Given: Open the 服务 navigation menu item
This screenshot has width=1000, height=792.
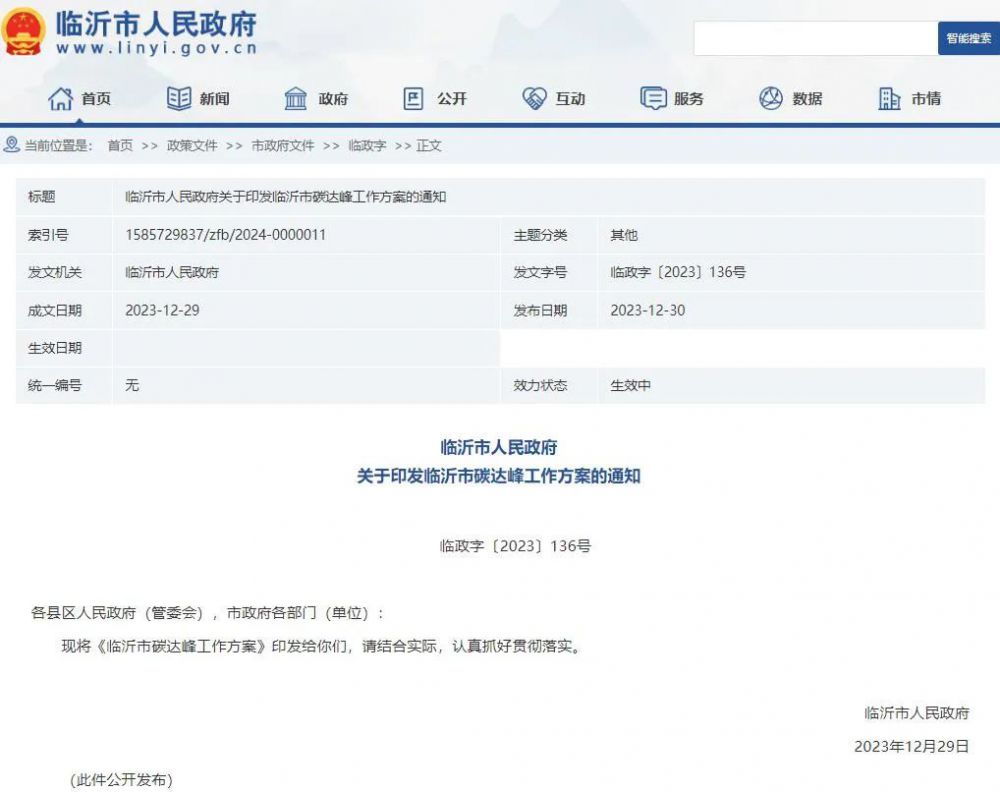Looking at the screenshot, I should [688, 98].
